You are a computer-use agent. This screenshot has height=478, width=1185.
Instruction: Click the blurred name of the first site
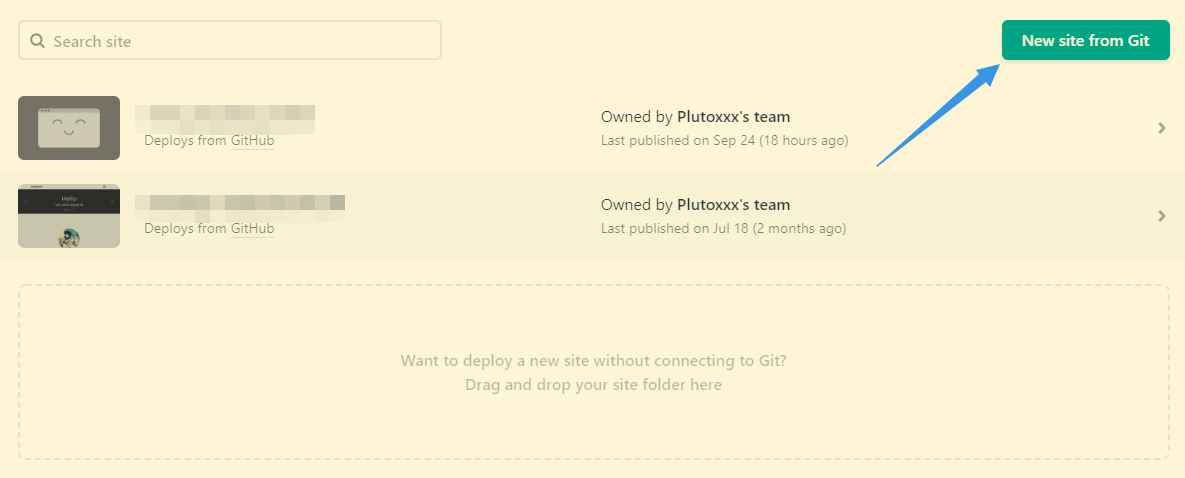tap(225, 117)
